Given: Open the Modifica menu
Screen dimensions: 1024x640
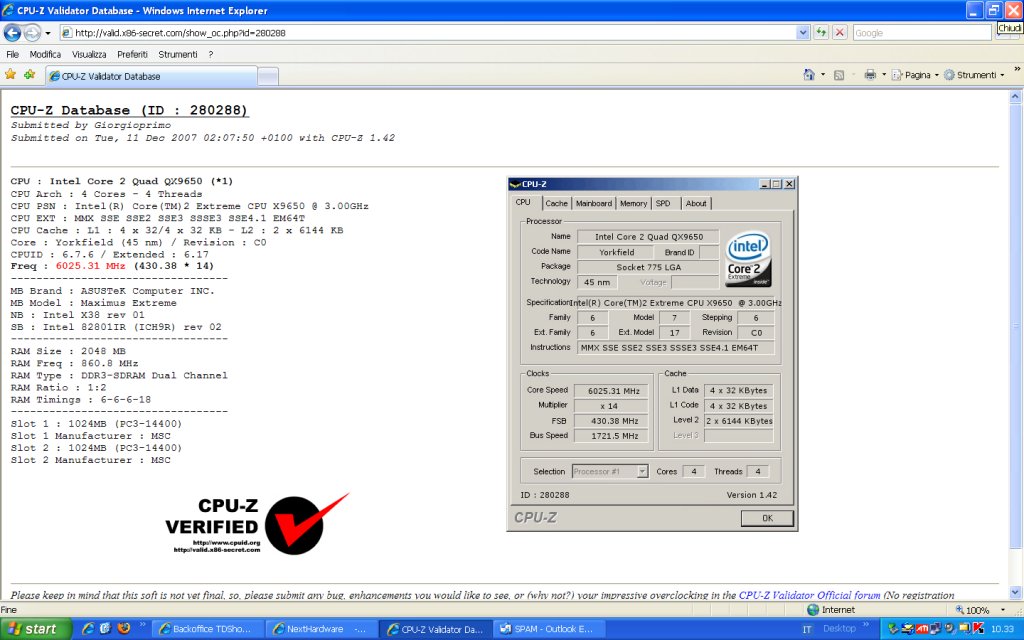Looking at the screenshot, I should point(45,54).
